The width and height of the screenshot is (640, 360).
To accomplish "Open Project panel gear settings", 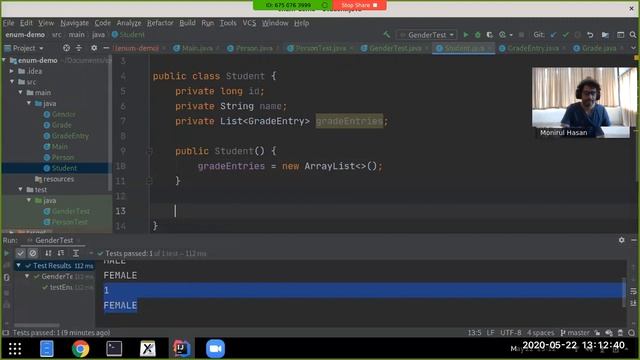I will [x=94, y=48].
